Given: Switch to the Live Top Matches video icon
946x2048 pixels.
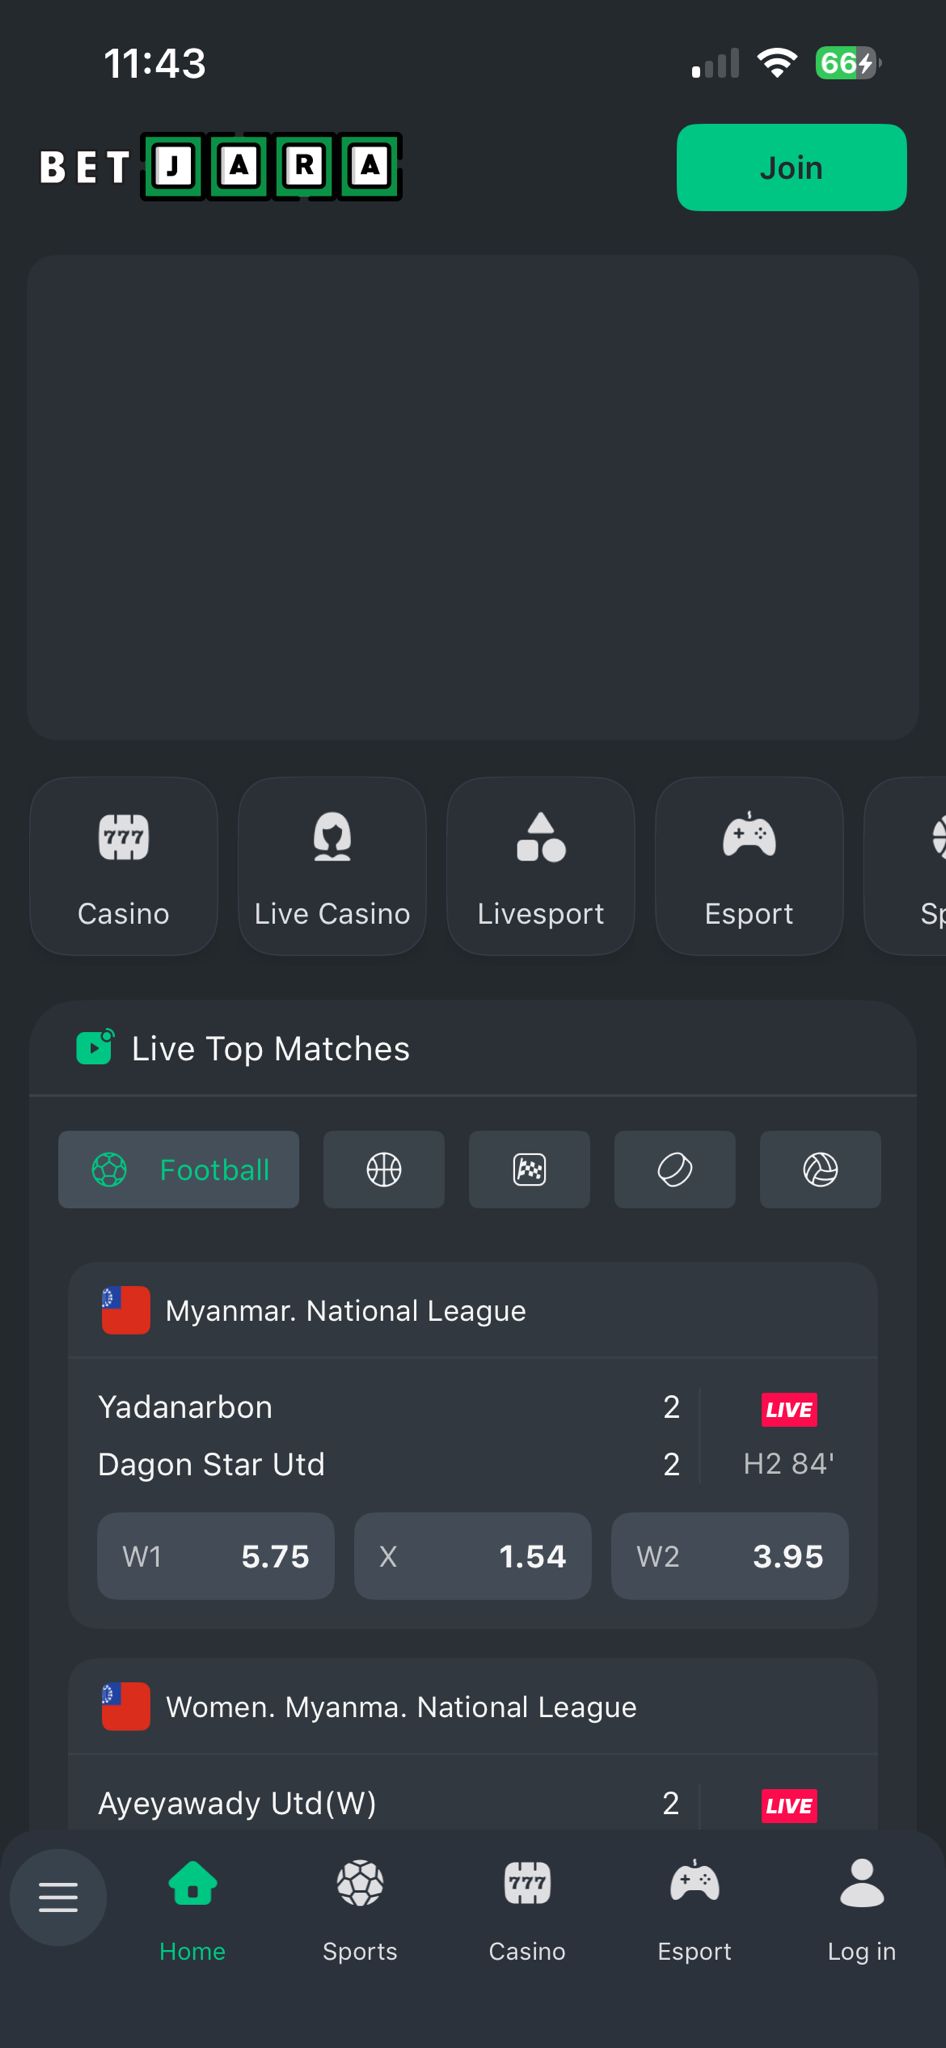Looking at the screenshot, I should (94, 1047).
